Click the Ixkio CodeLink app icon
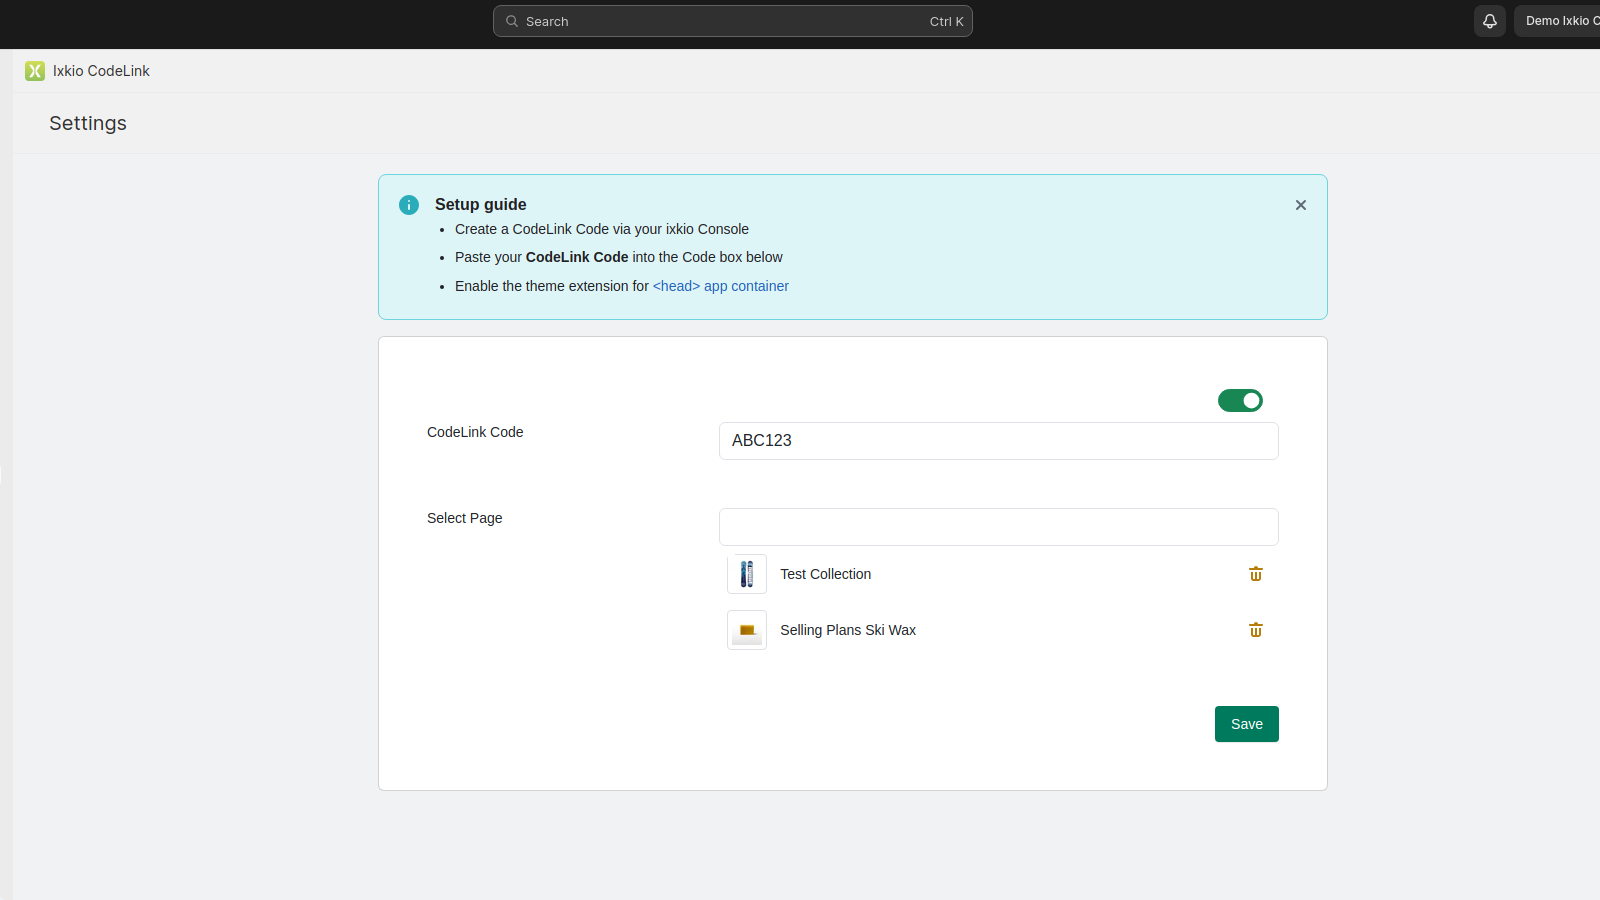The width and height of the screenshot is (1600, 900). coord(36,71)
